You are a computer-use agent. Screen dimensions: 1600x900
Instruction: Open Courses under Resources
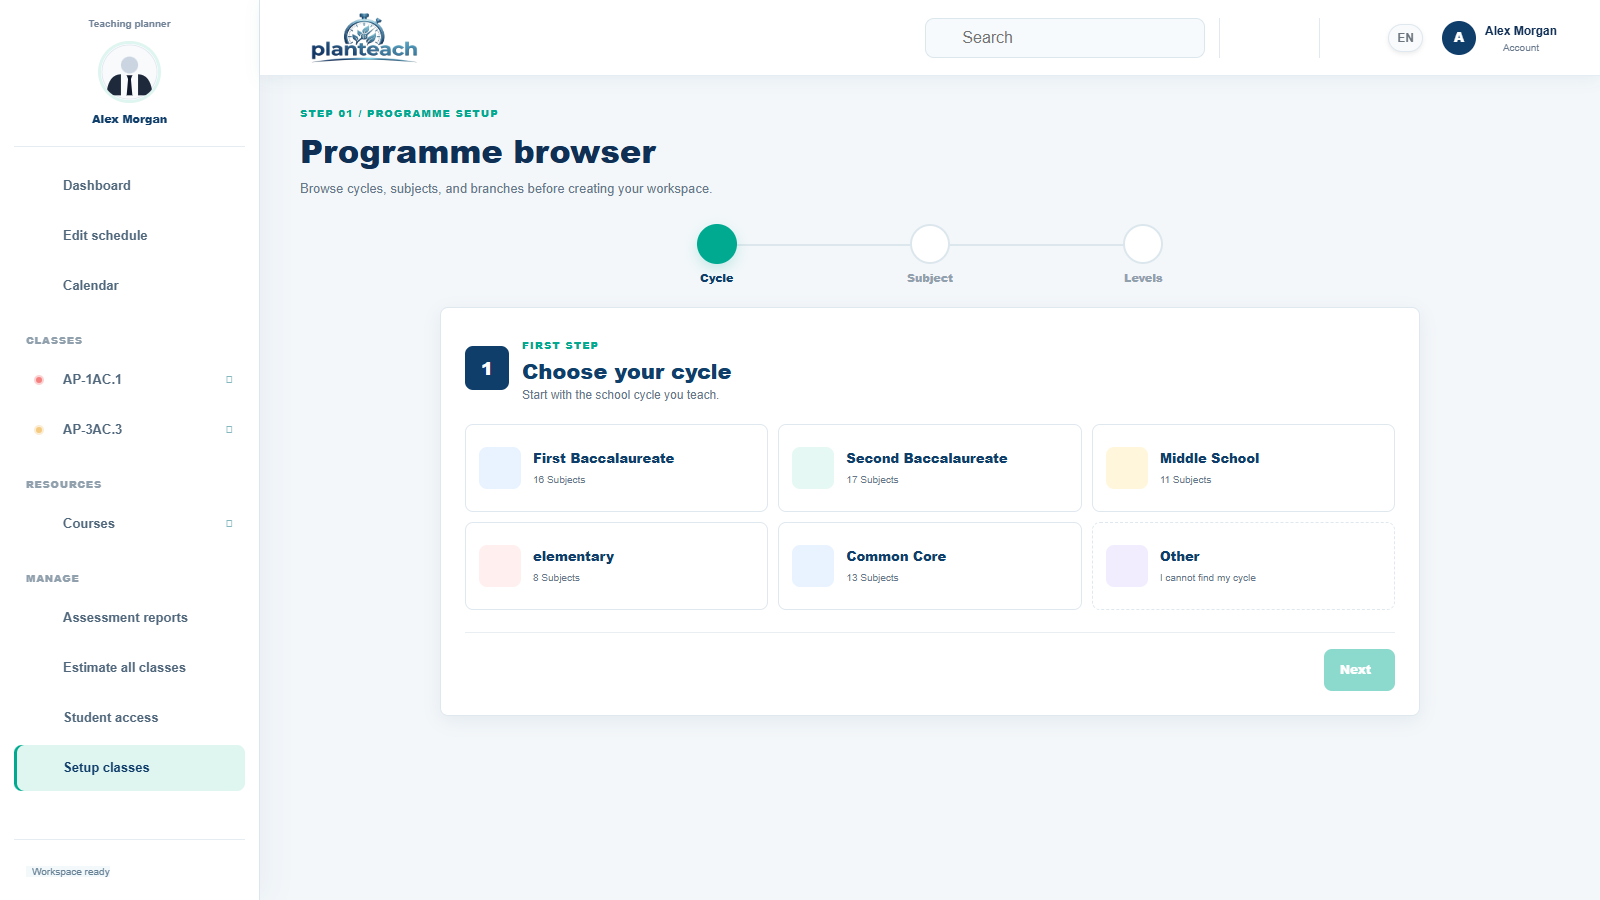129,524
